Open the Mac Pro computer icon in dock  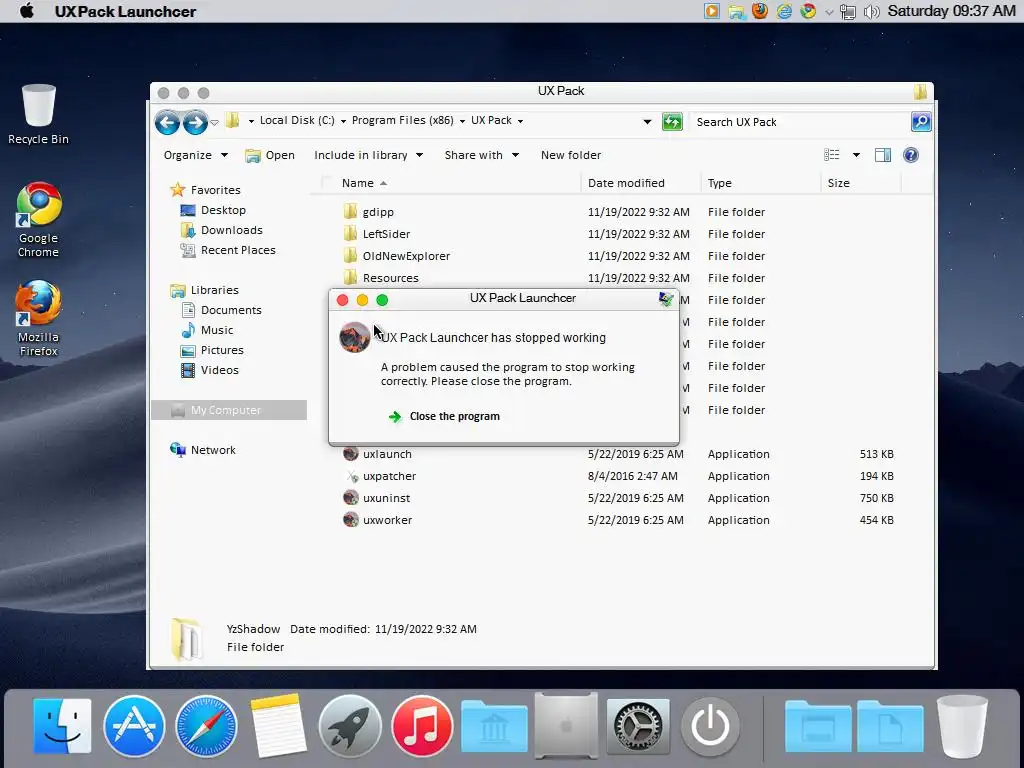(566, 726)
